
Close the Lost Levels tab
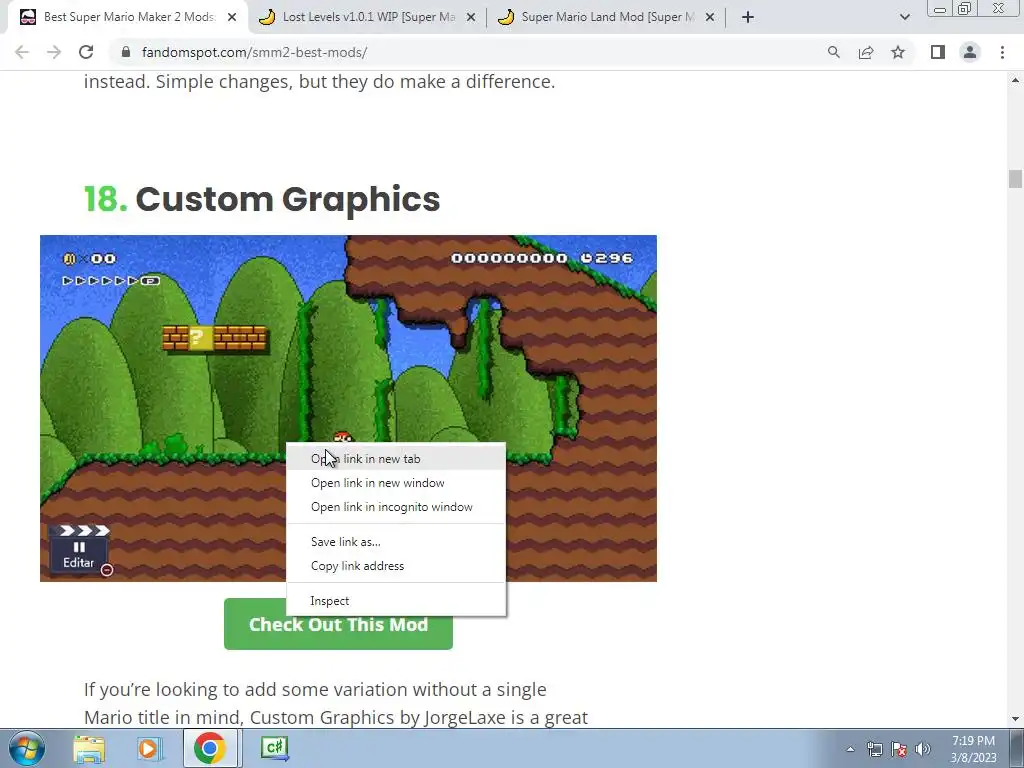(471, 17)
